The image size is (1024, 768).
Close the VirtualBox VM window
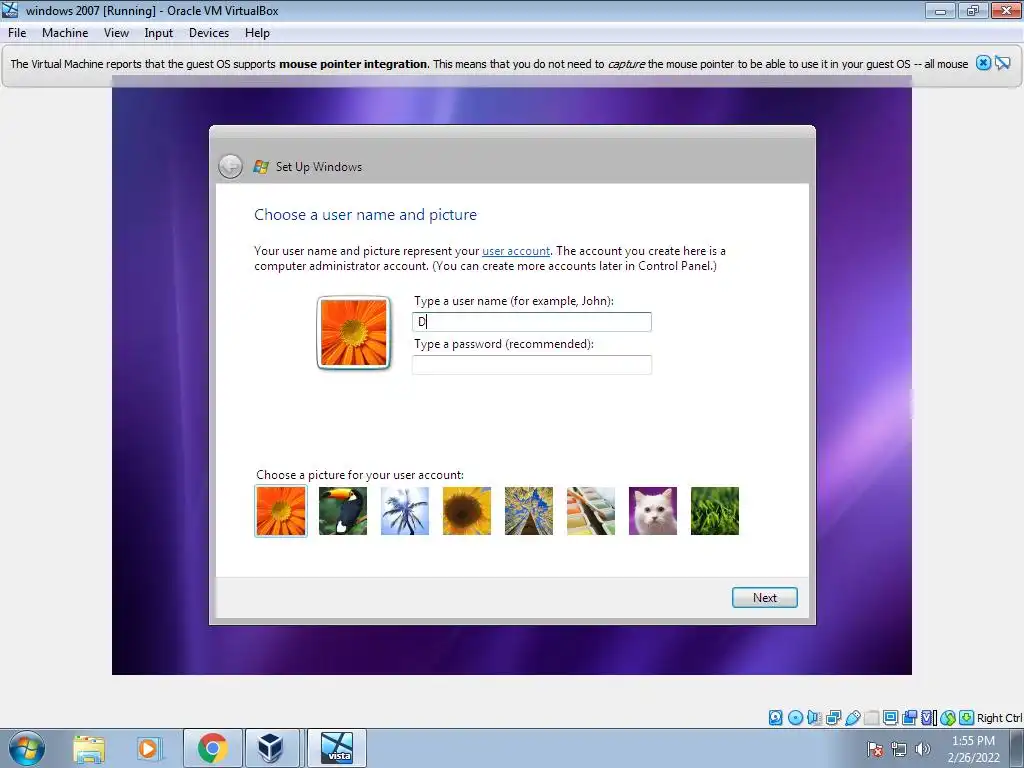point(1006,10)
